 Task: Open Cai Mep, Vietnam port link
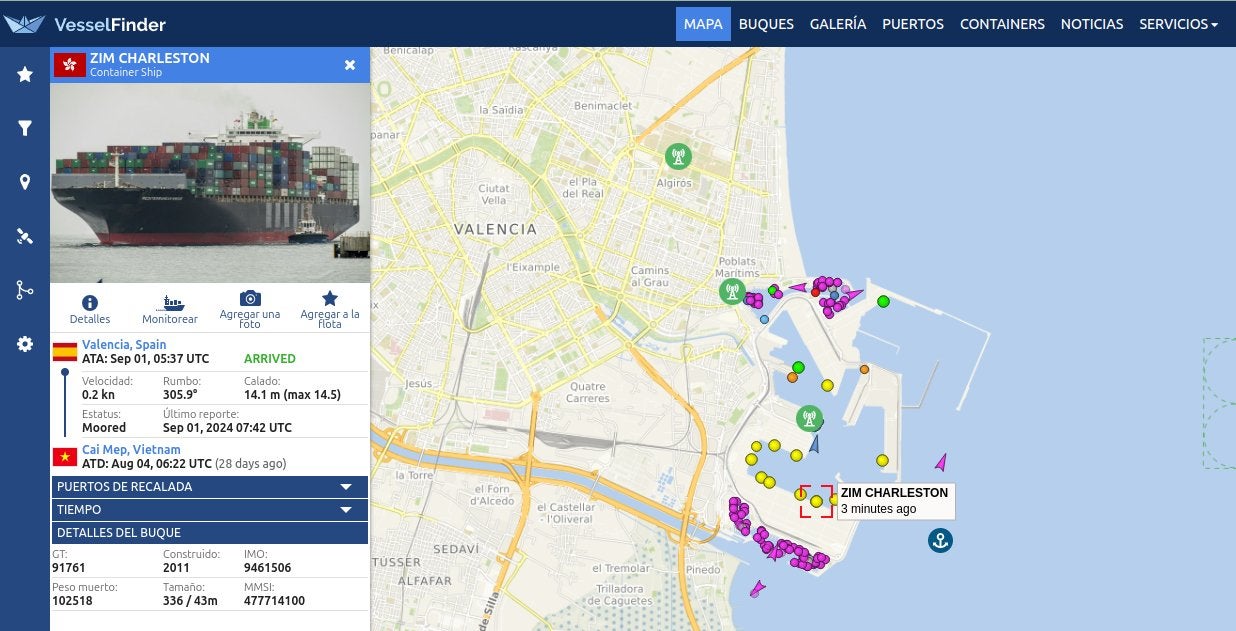(x=131, y=450)
